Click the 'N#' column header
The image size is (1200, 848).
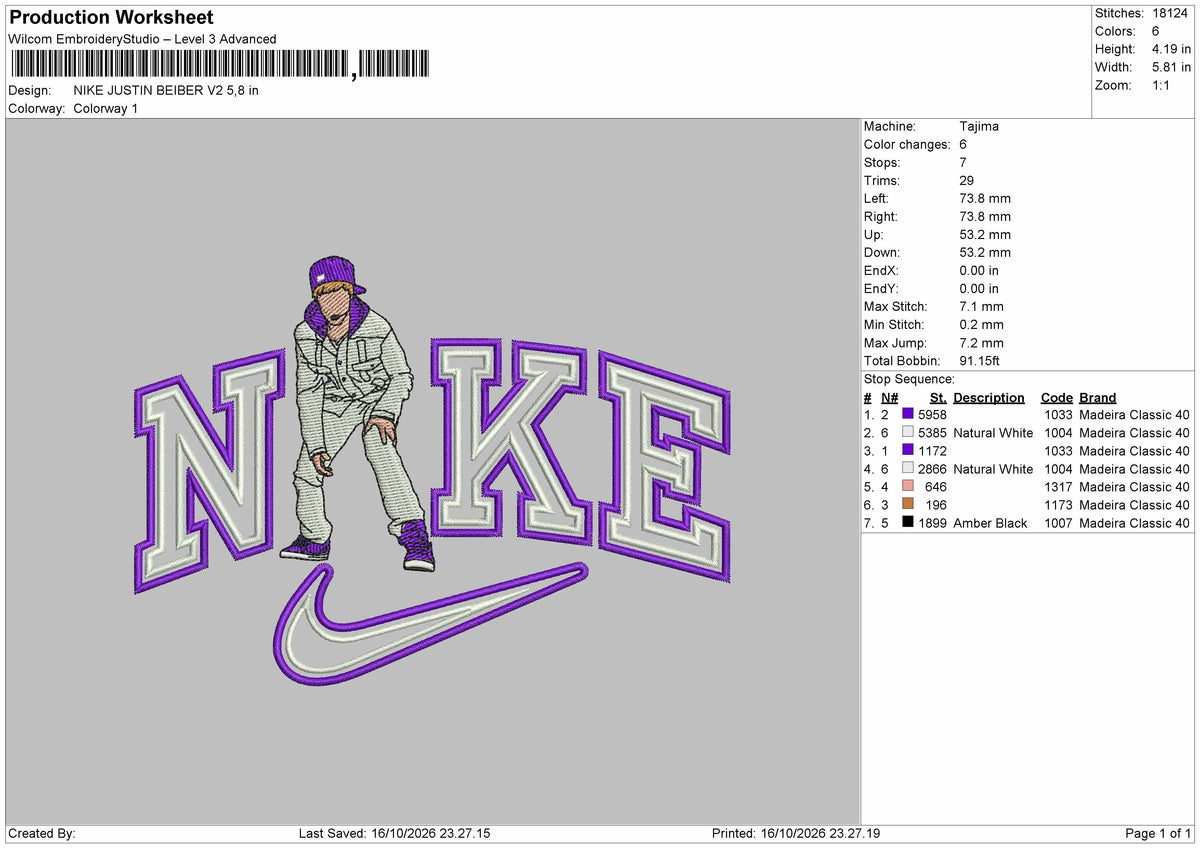tap(890, 397)
